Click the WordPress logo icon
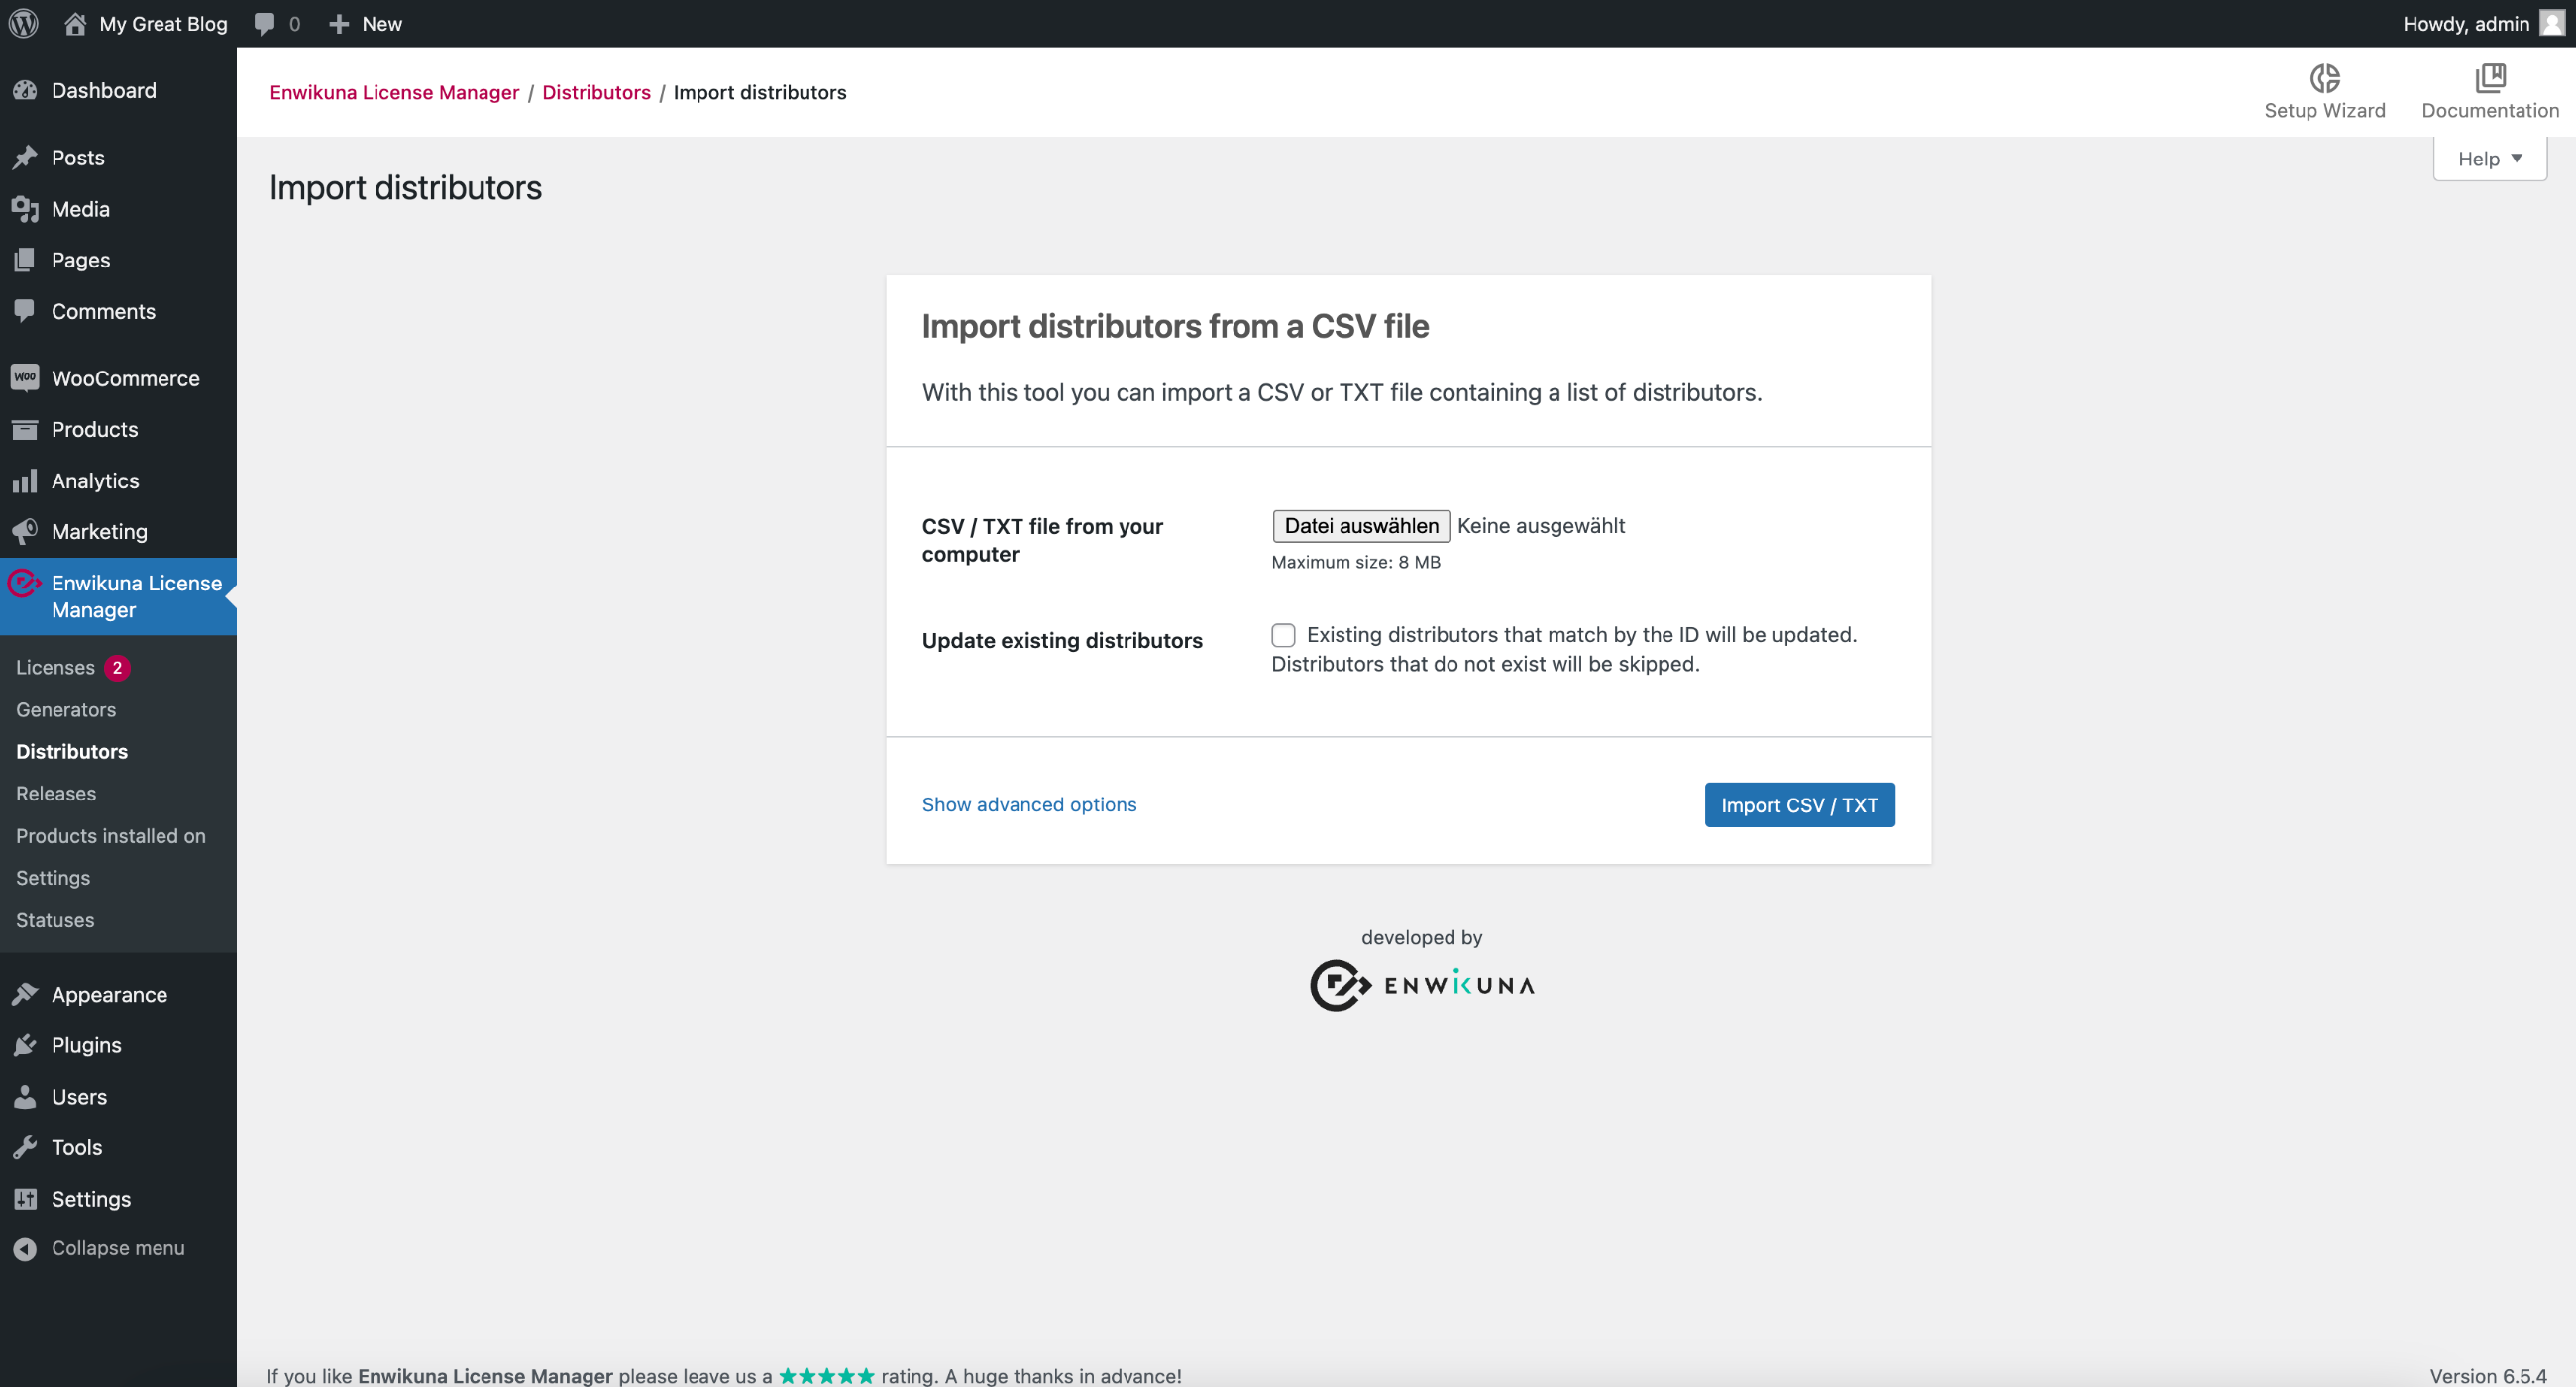The width and height of the screenshot is (2576, 1387). coord(23,23)
